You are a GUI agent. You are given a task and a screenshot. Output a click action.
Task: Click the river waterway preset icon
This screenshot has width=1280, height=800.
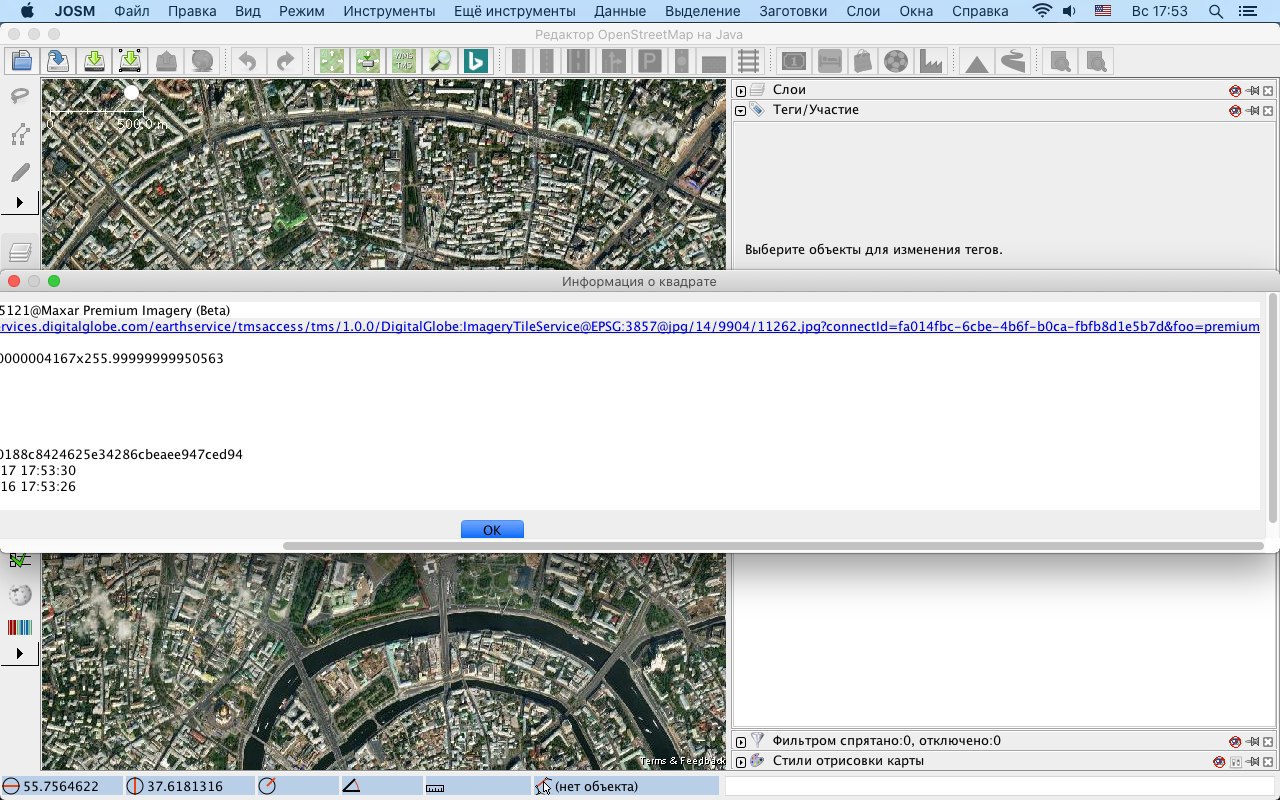tap(1013, 61)
